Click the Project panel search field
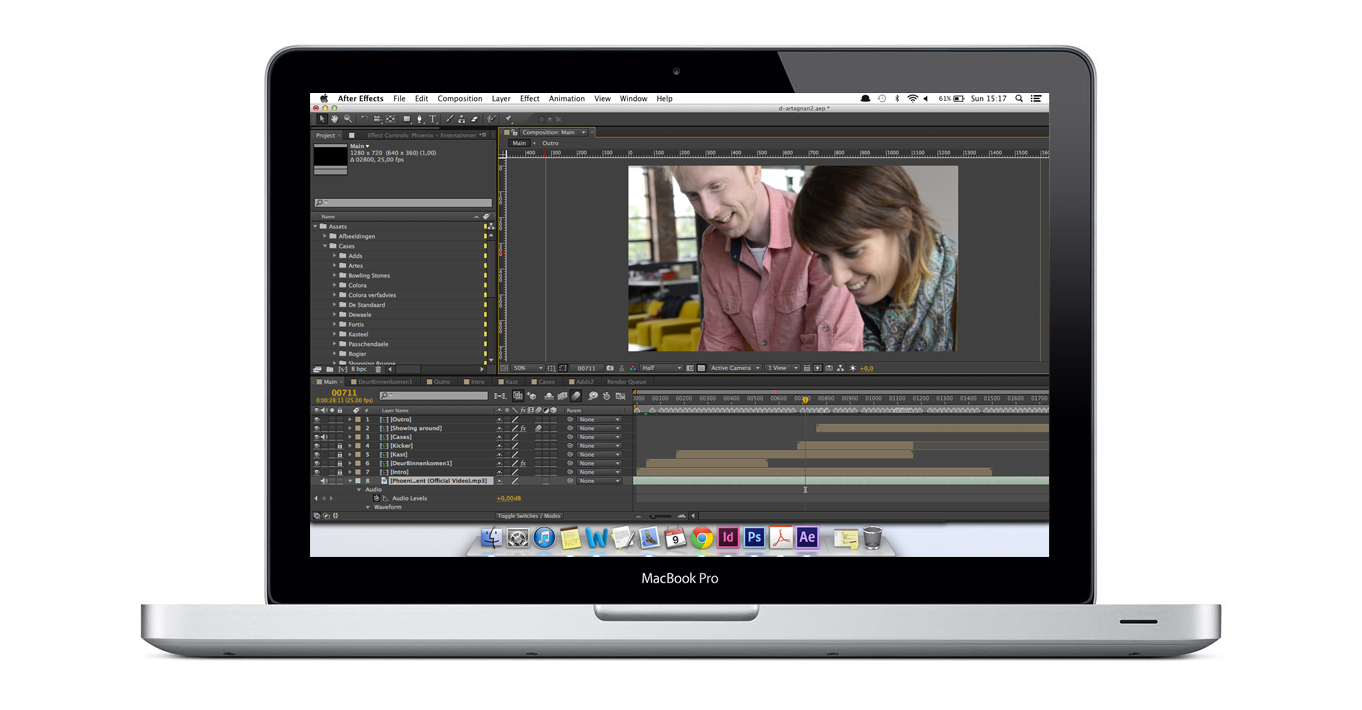This screenshot has height=710, width=1362. click(403, 203)
